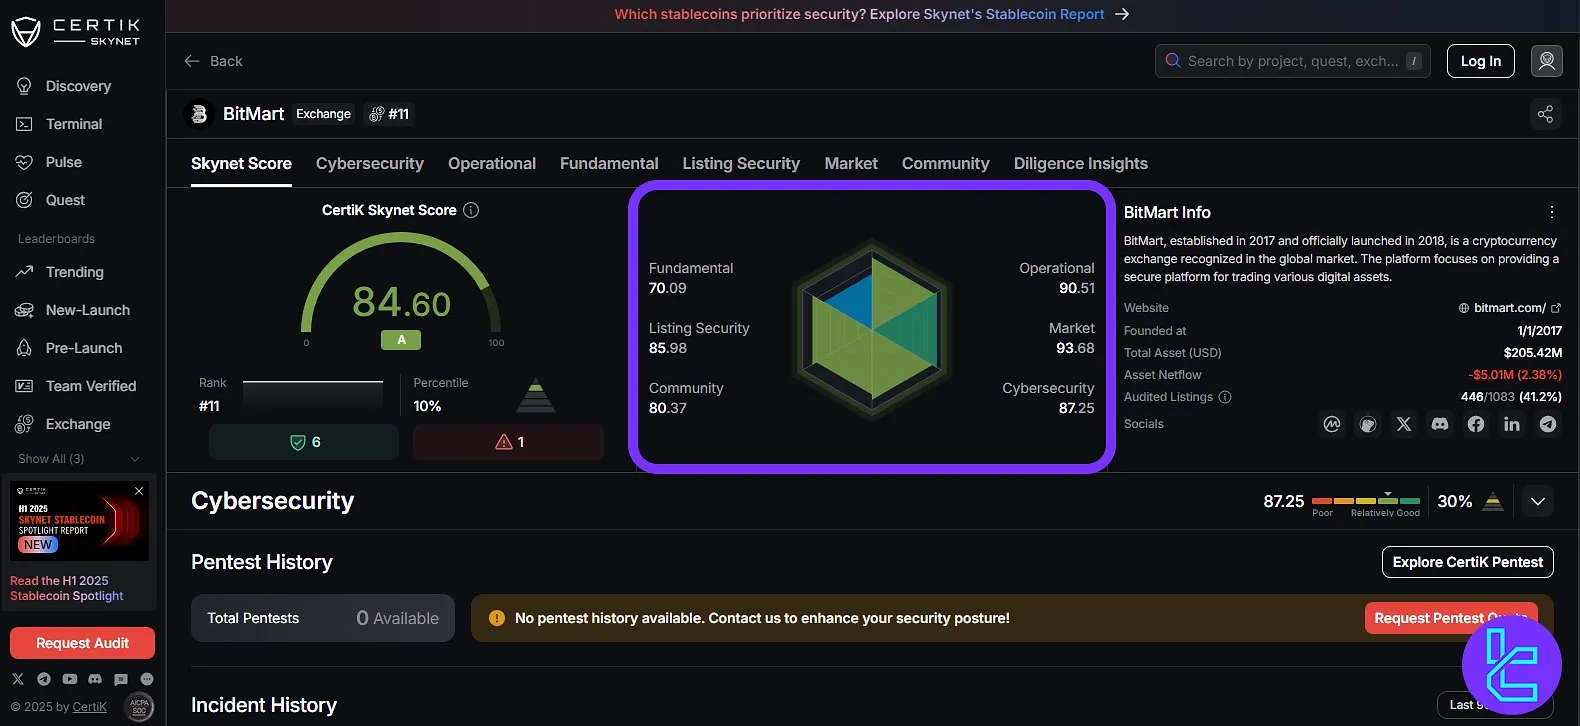Viewport: 1580px width, 726px height.
Task: Click the AICPA SOC badge
Action: coord(140,706)
